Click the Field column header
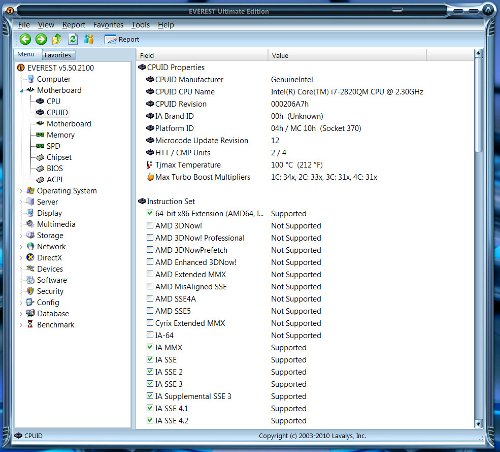500x452 pixels. (202, 55)
